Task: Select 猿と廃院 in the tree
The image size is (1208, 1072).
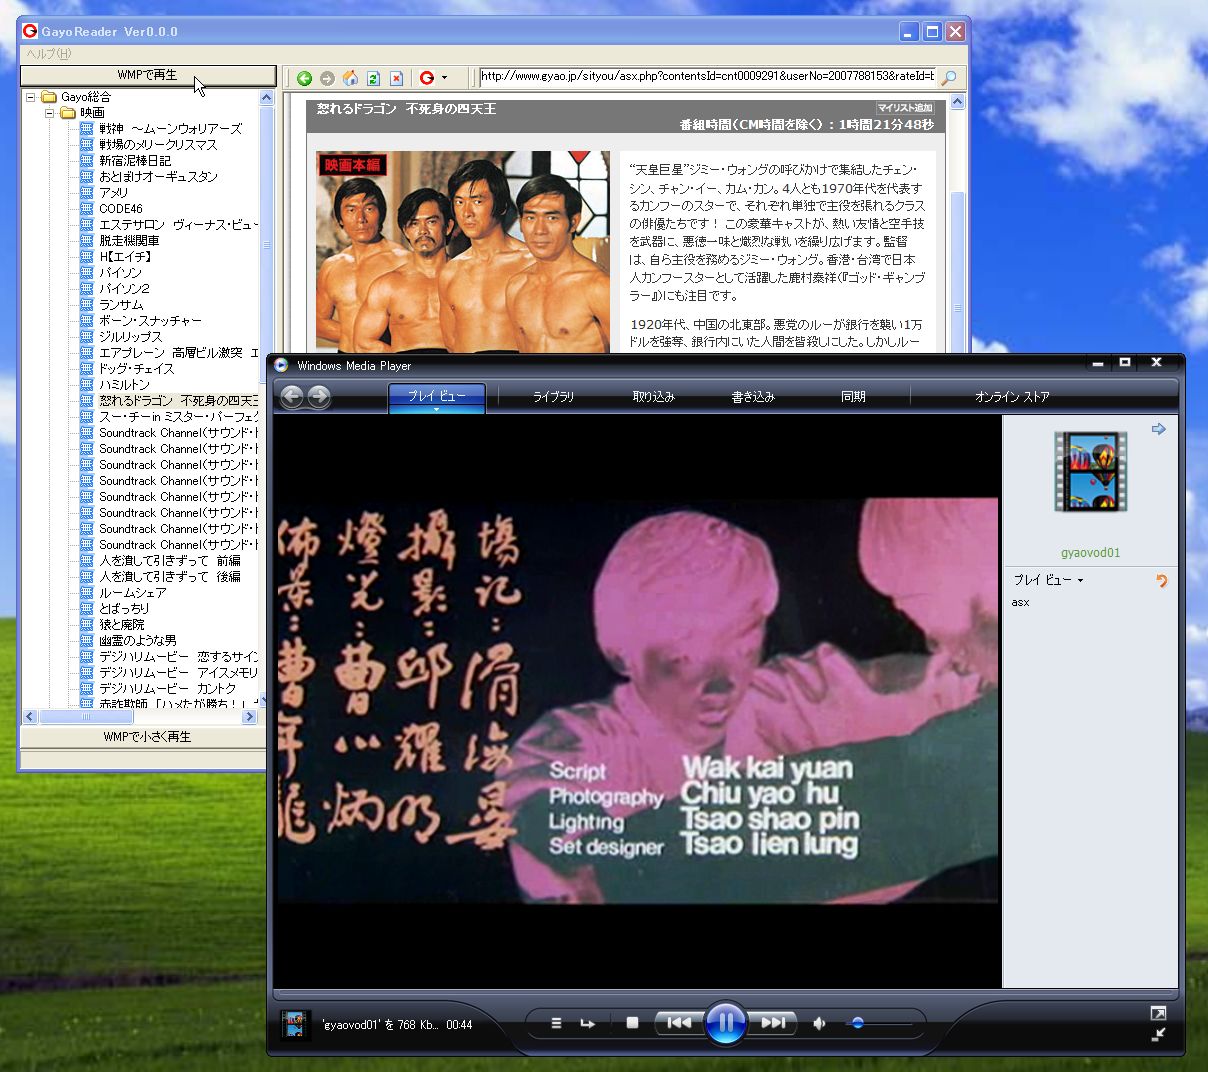Action: (x=121, y=625)
